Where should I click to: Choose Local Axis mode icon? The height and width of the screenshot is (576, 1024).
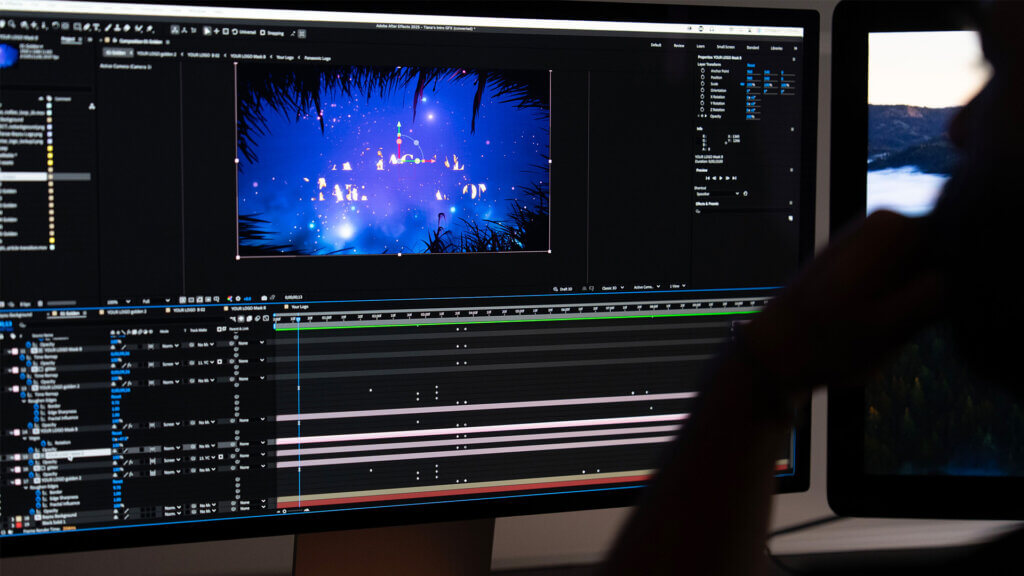[175, 30]
